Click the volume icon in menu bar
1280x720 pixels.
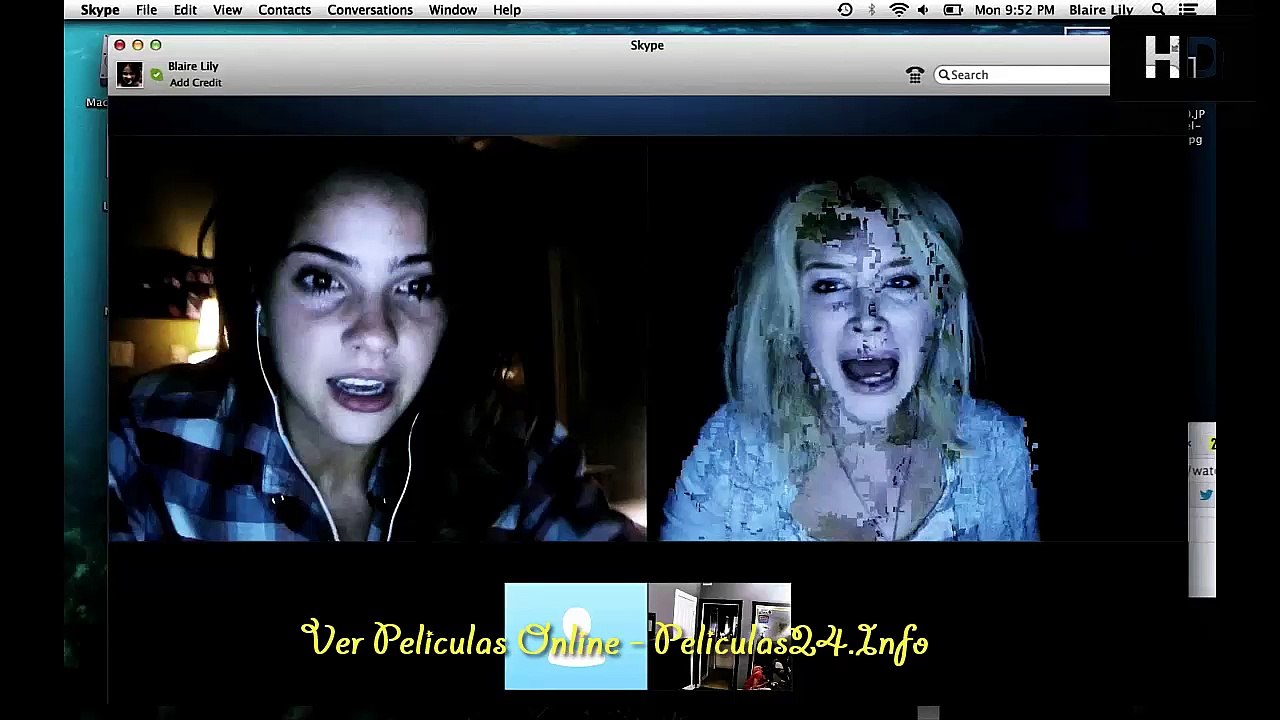(923, 10)
